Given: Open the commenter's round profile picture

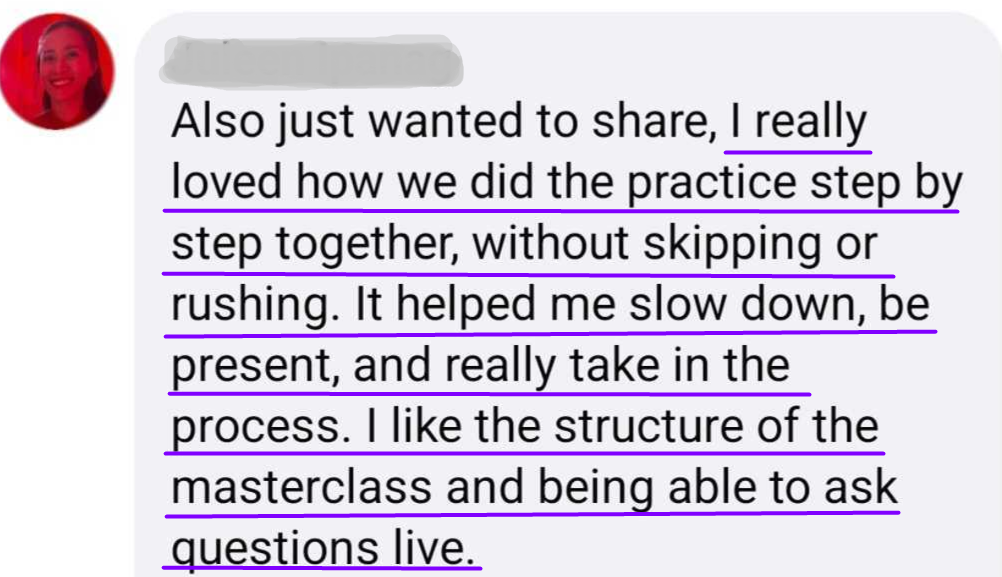Looking at the screenshot, I should click(57, 71).
